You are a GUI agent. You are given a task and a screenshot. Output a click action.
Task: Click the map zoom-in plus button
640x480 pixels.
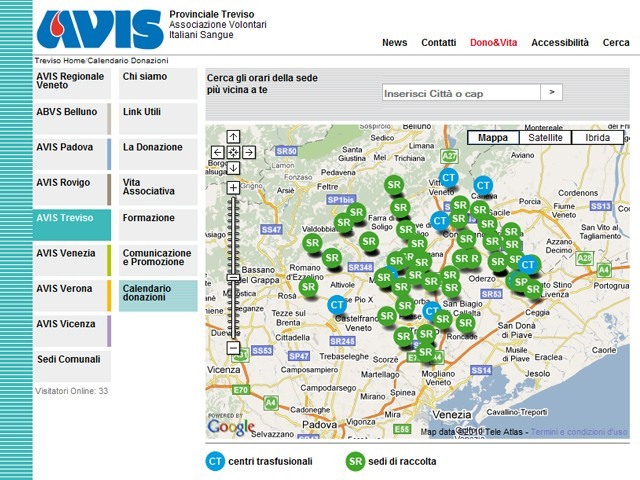pyautogui.click(x=233, y=187)
